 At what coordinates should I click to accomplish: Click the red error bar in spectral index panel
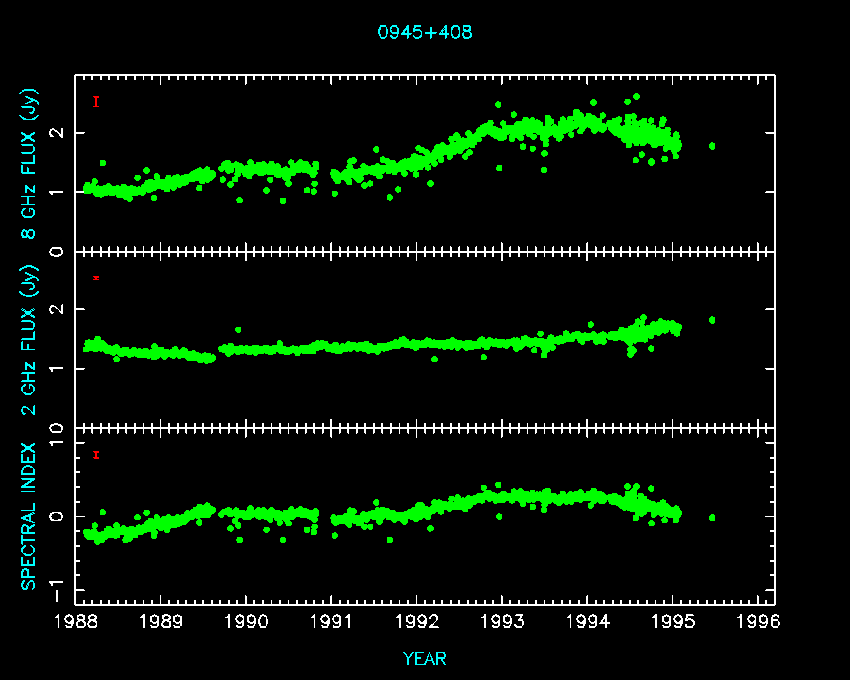pos(96,455)
